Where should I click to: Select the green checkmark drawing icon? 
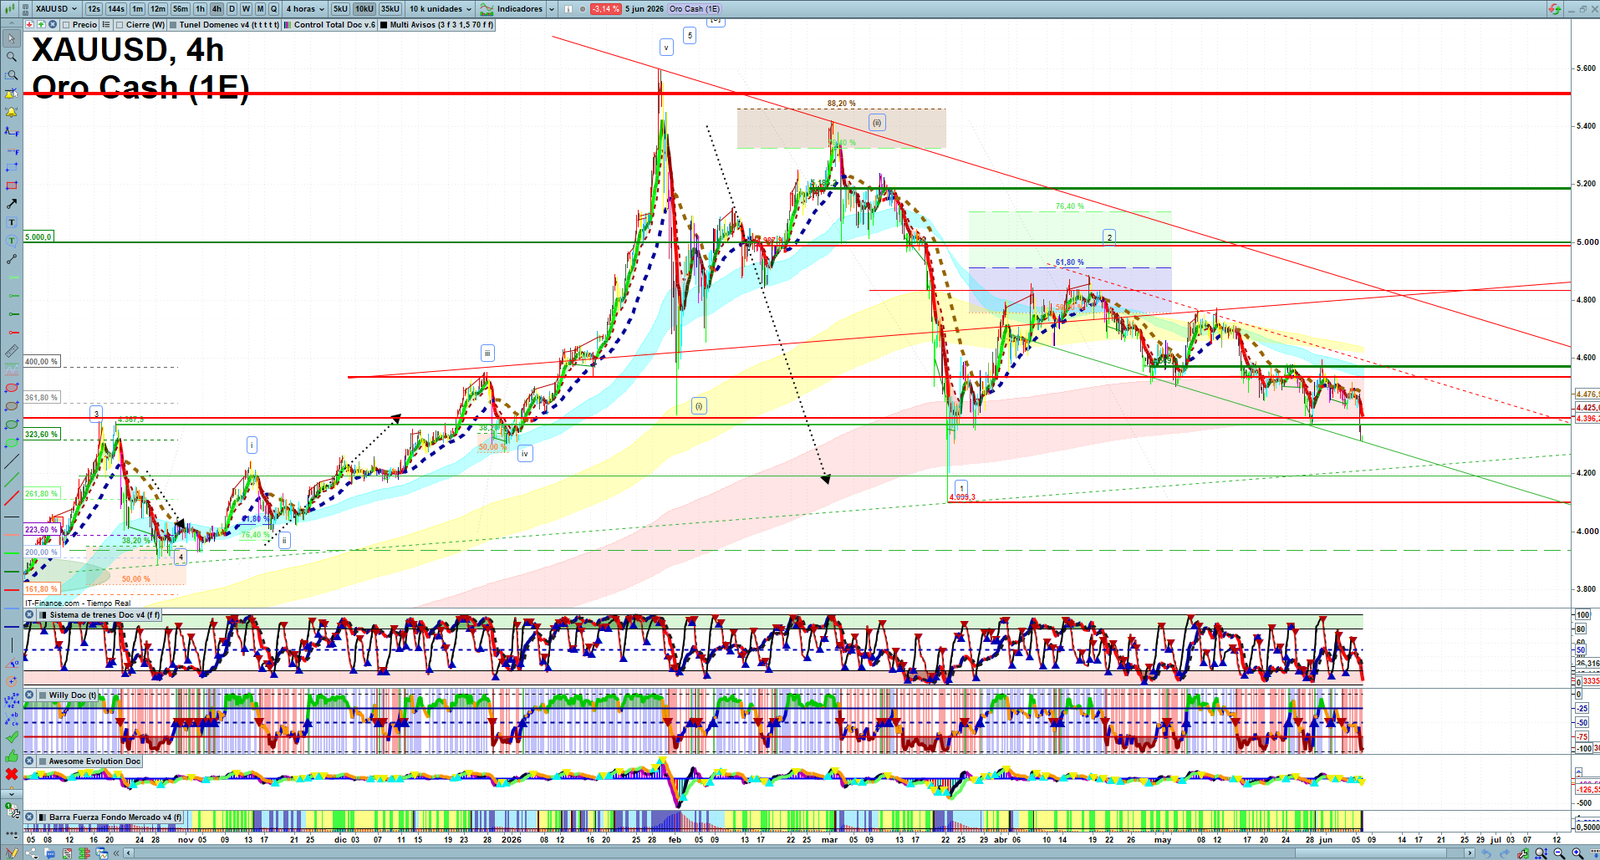(x=12, y=737)
